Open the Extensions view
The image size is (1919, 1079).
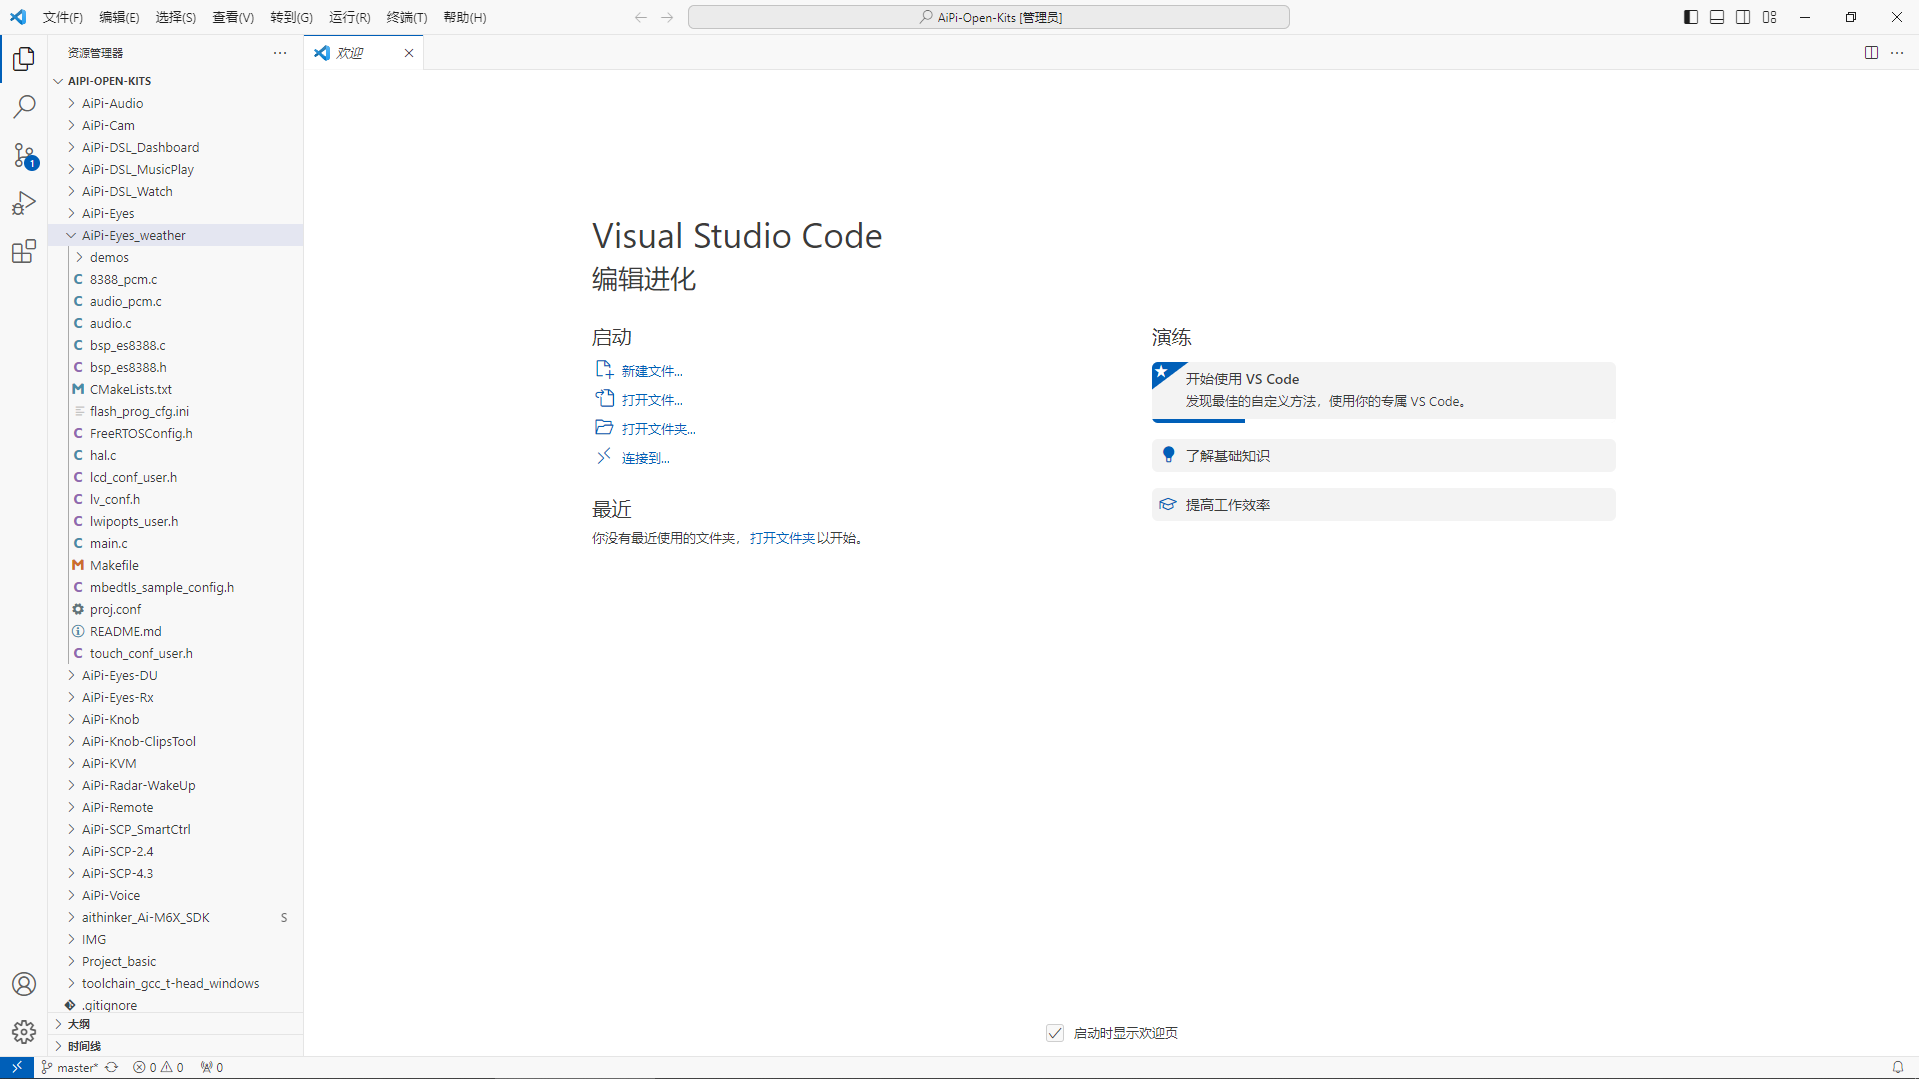(24, 251)
